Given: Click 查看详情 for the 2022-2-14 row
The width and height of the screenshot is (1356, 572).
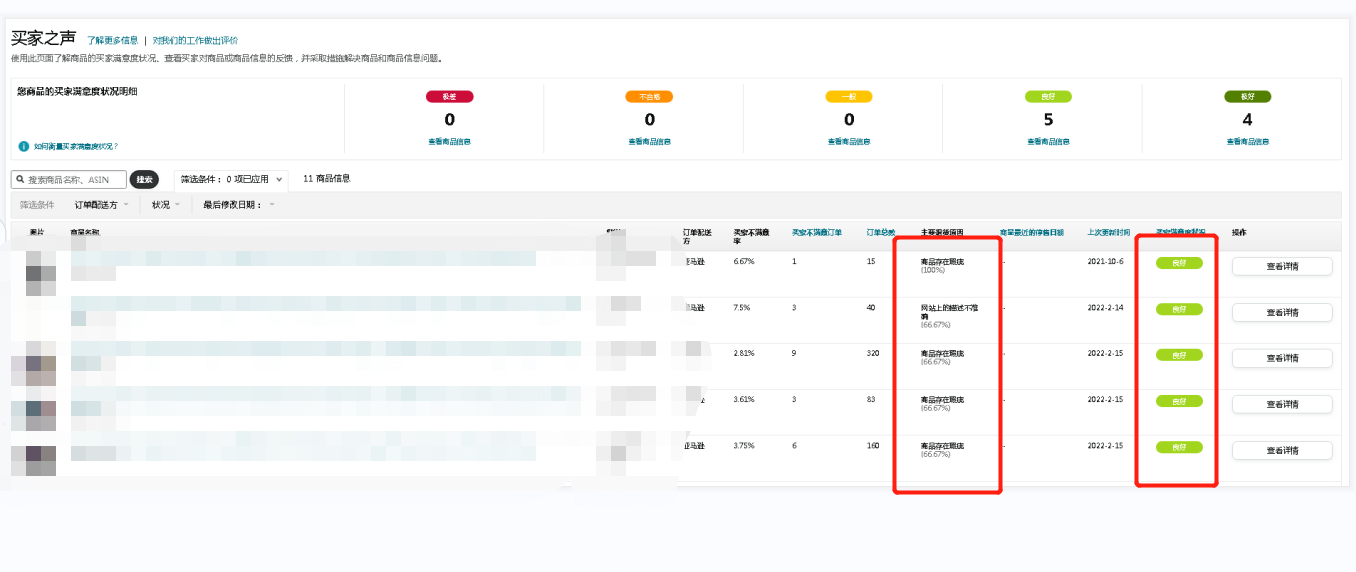Looking at the screenshot, I should 1281,312.
